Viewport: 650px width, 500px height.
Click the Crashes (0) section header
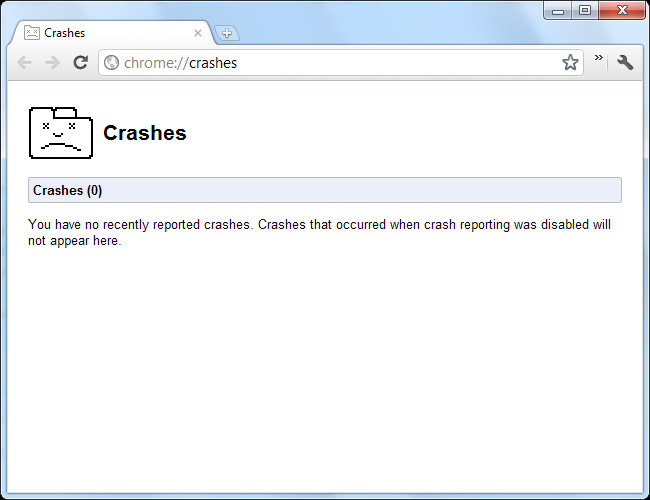pyautogui.click(x=325, y=190)
